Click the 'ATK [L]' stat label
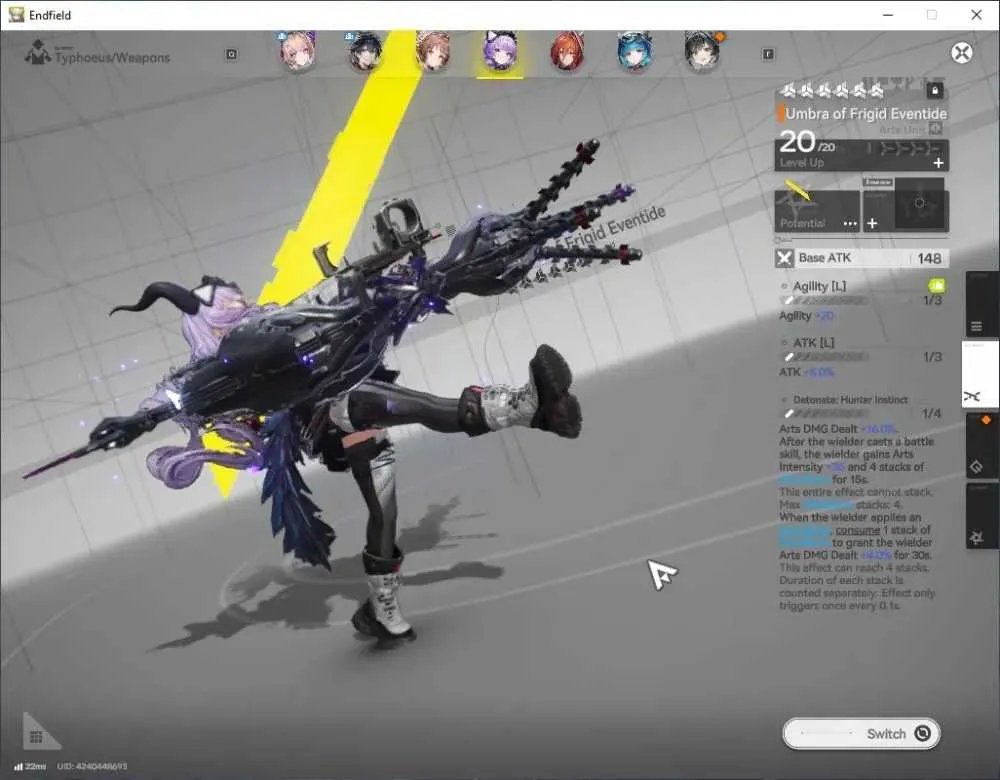 pyautogui.click(x=813, y=343)
